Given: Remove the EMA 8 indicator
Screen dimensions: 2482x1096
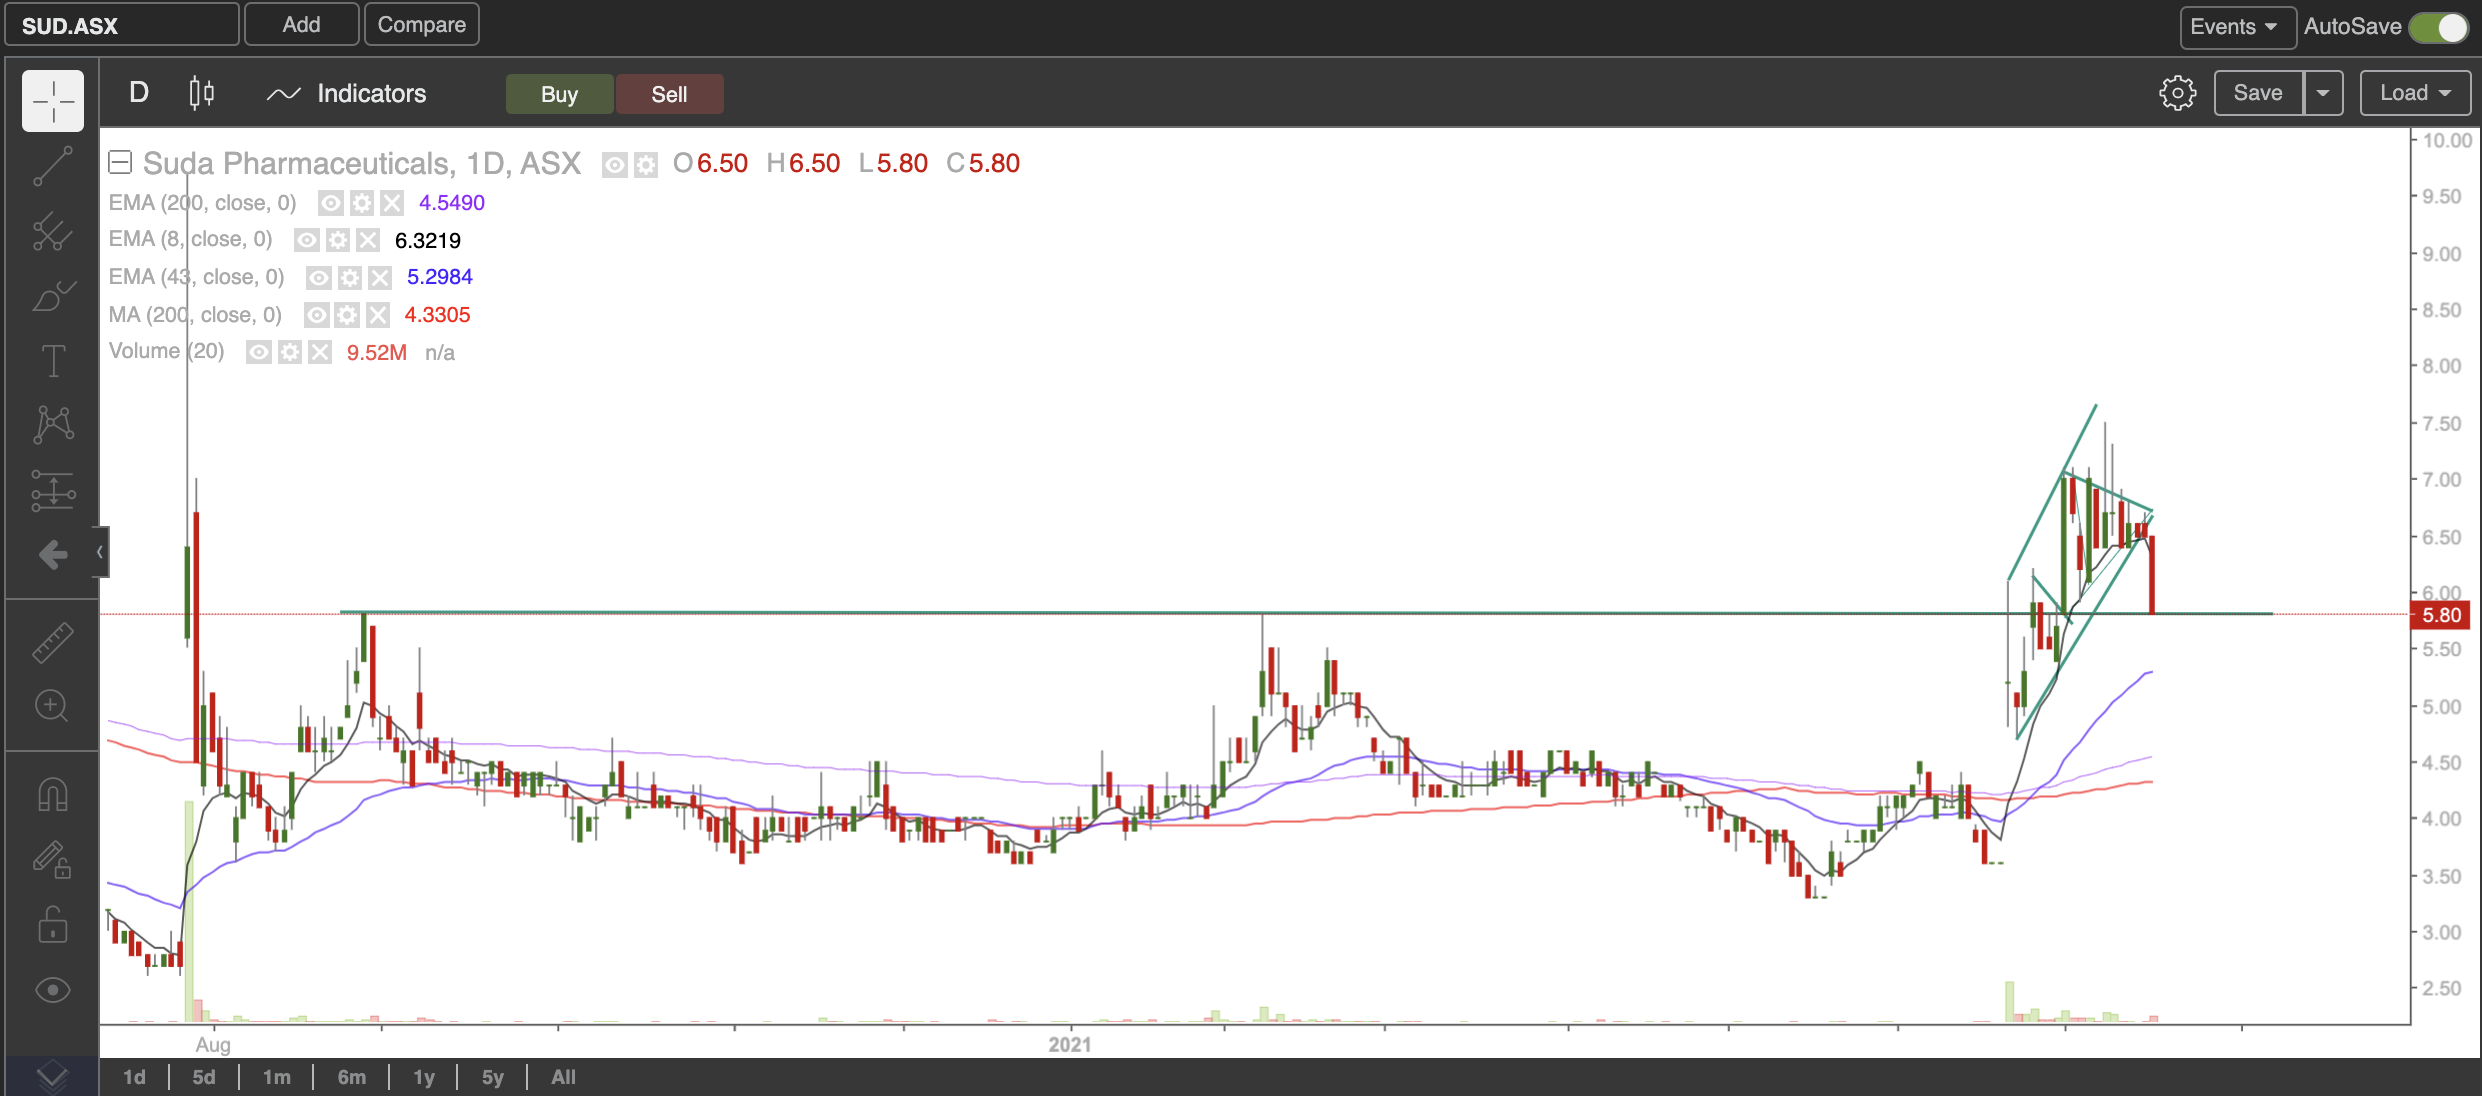Looking at the screenshot, I should click(368, 240).
